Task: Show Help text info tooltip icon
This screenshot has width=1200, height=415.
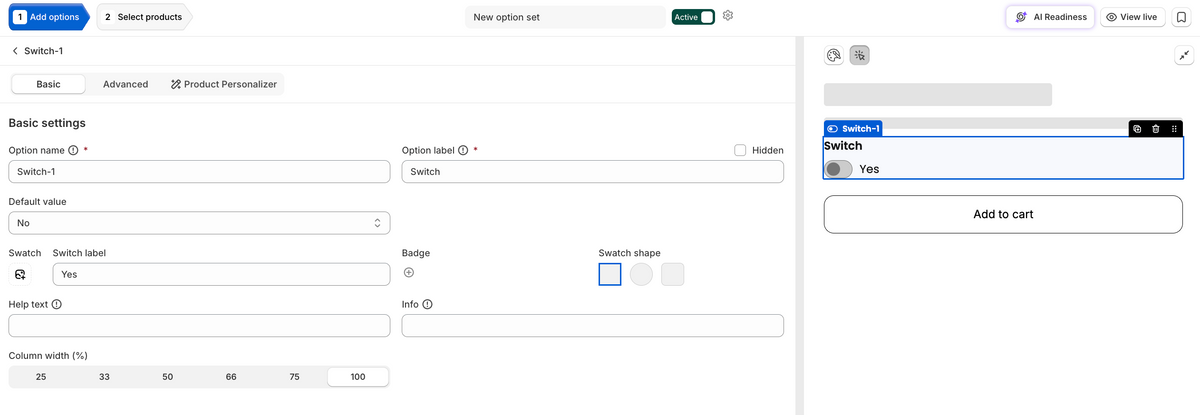Action: point(56,304)
